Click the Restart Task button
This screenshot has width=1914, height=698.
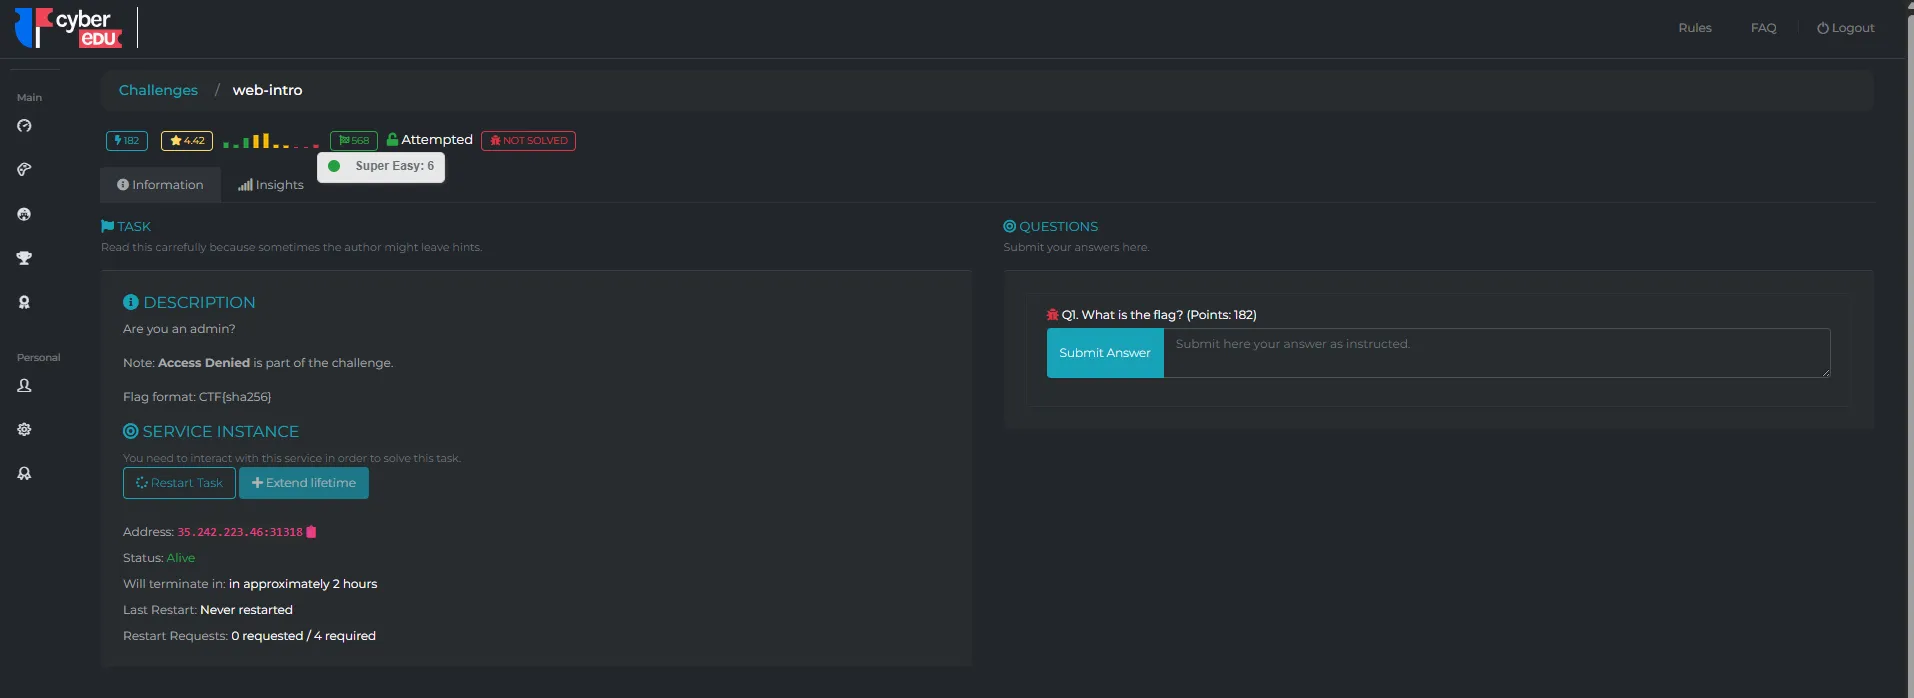click(x=179, y=483)
